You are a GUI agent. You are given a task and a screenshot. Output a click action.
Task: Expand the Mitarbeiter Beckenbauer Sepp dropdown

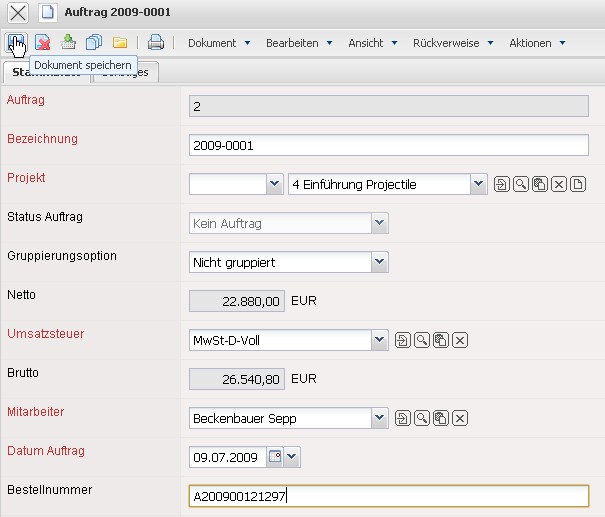click(x=379, y=419)
